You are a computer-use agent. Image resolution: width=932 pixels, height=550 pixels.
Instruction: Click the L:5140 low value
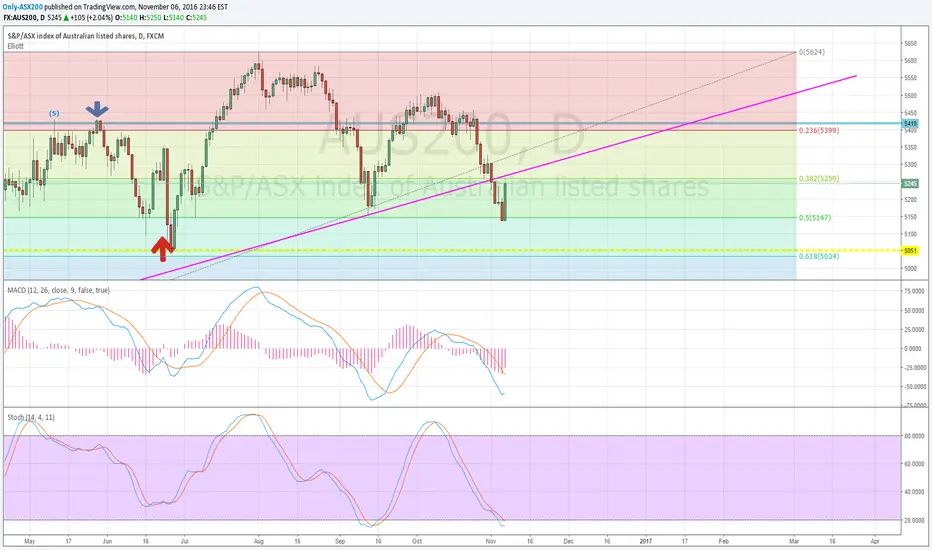[176, 18]
